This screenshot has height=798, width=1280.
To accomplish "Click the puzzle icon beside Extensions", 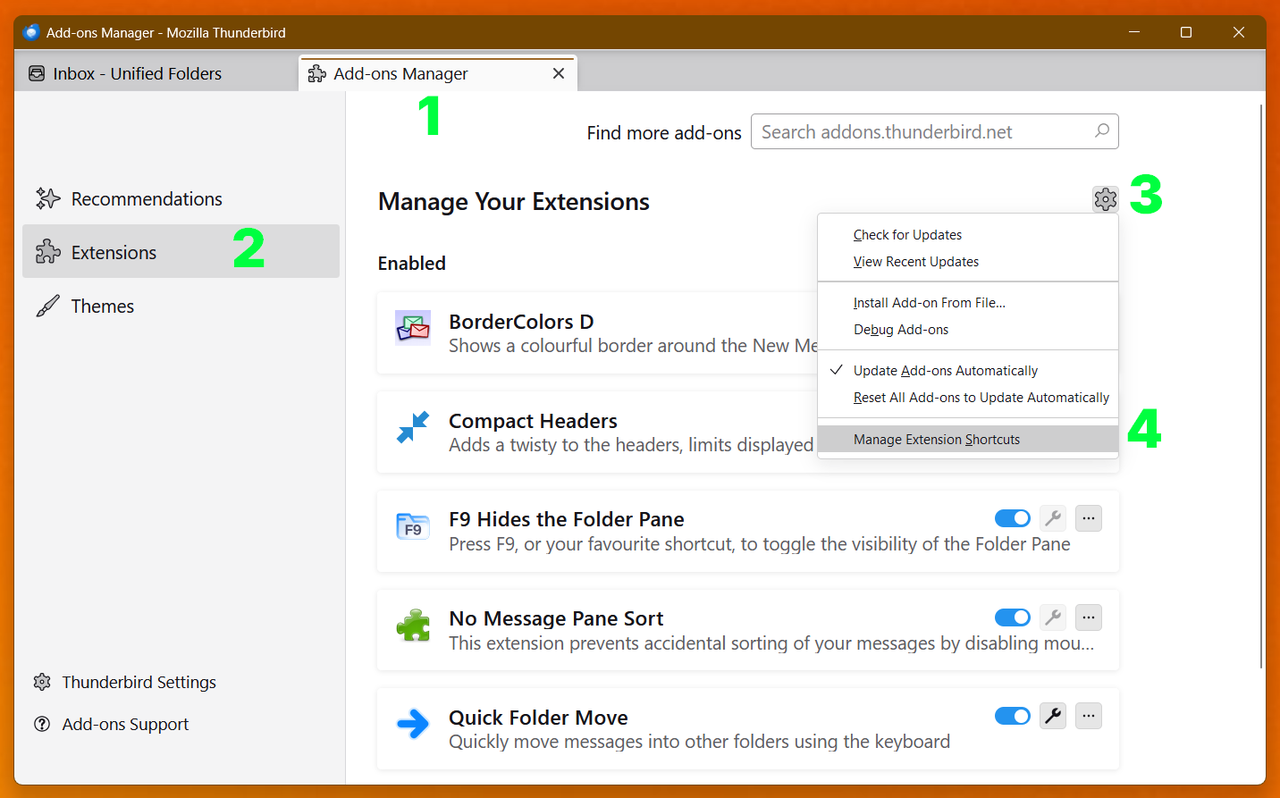I will tap(48, 252).
